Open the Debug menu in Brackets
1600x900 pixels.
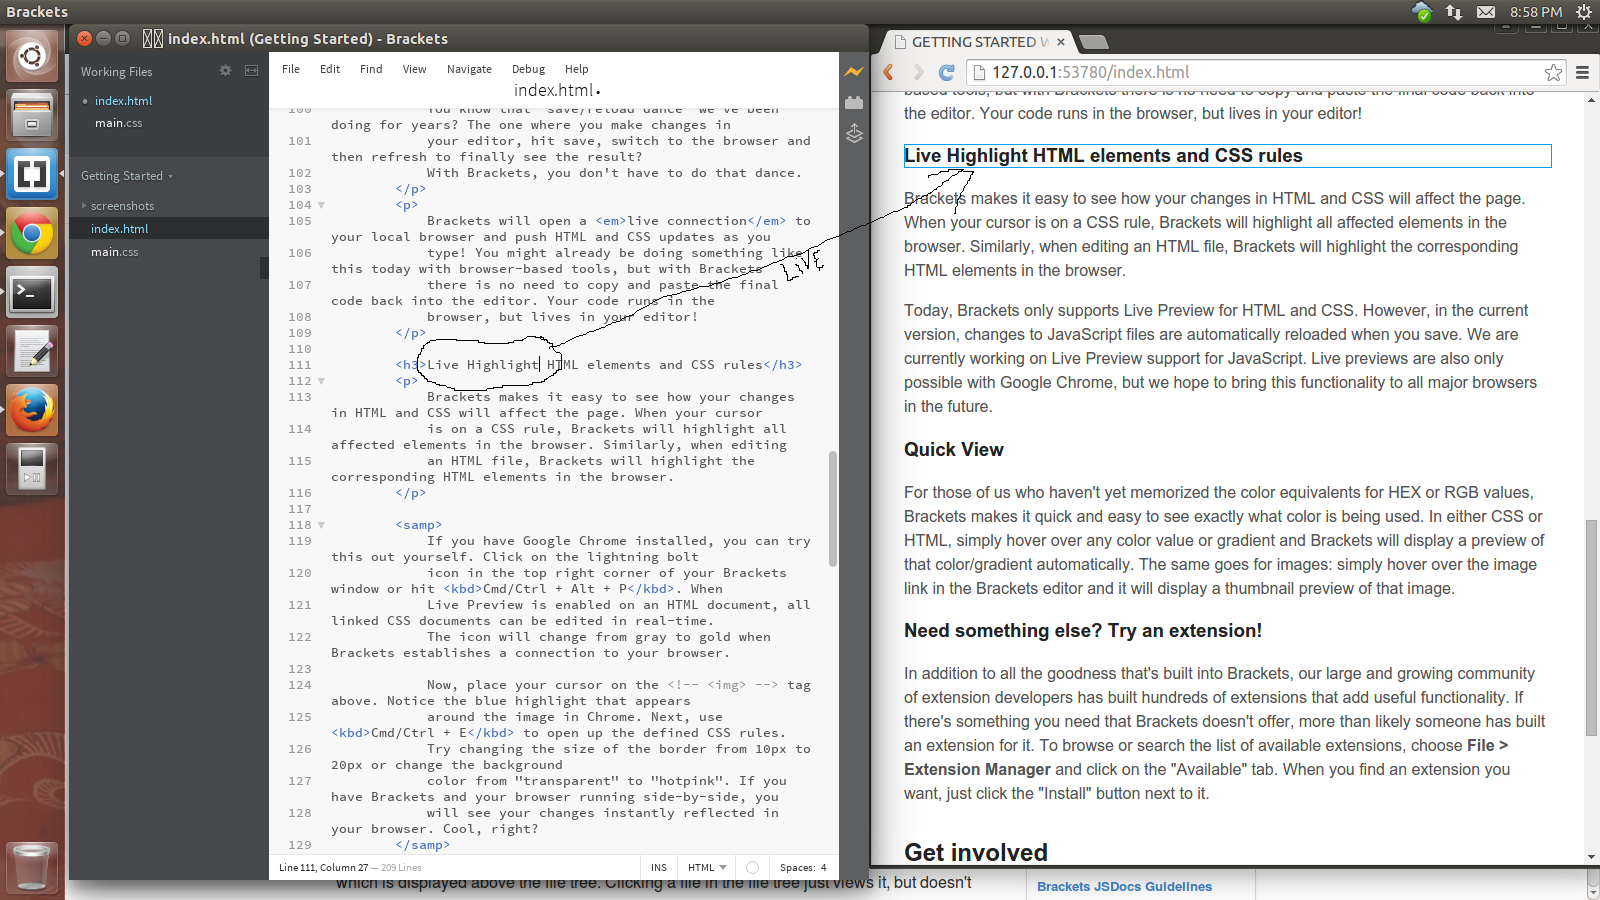coord(528,69)
